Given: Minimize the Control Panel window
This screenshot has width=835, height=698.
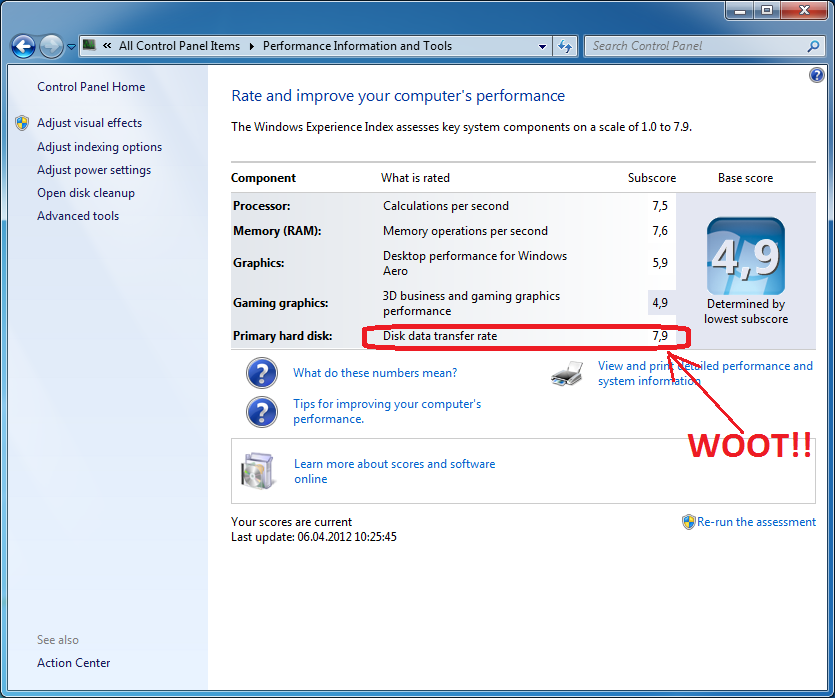Looking at the screenshot, I should click(740, 11).
